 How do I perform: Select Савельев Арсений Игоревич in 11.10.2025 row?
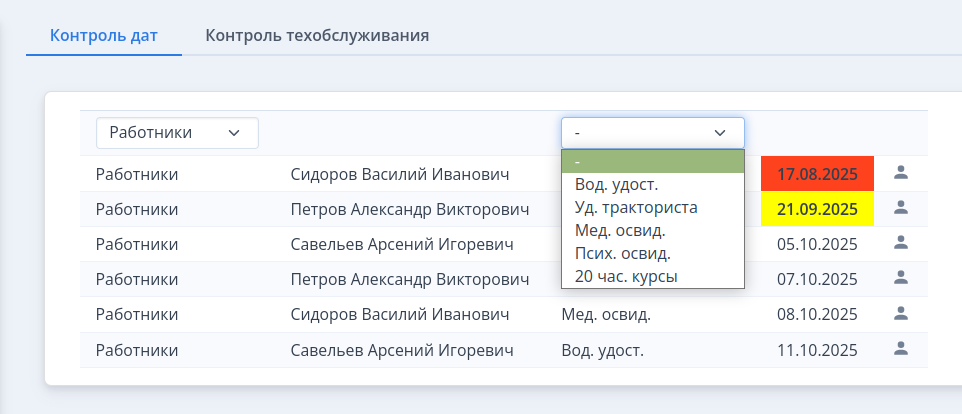(402, 350)
